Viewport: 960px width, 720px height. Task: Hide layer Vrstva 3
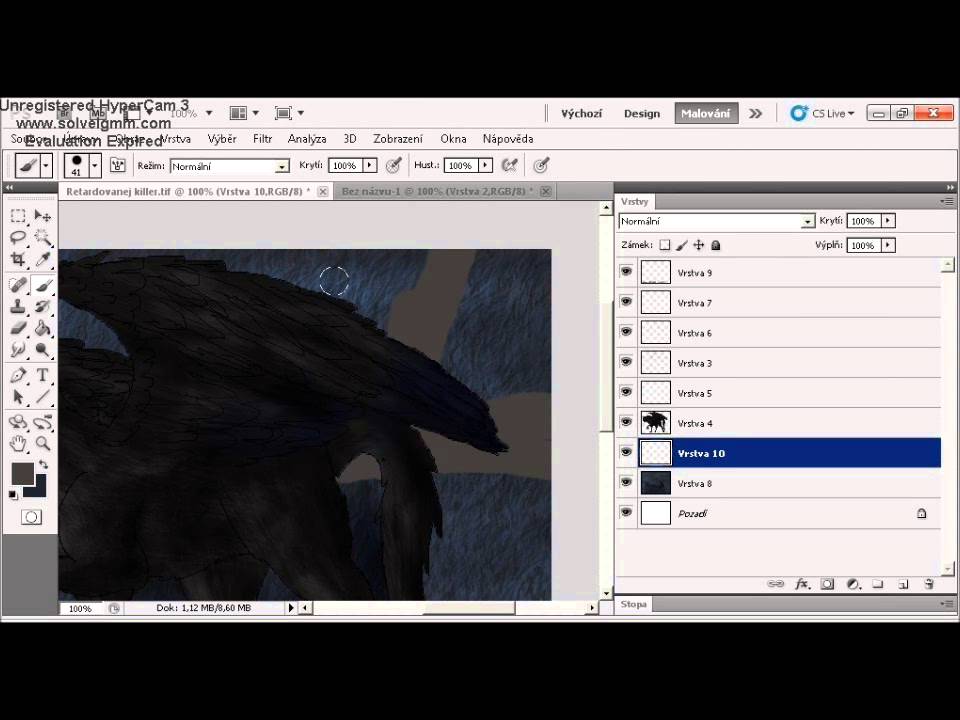626,361
